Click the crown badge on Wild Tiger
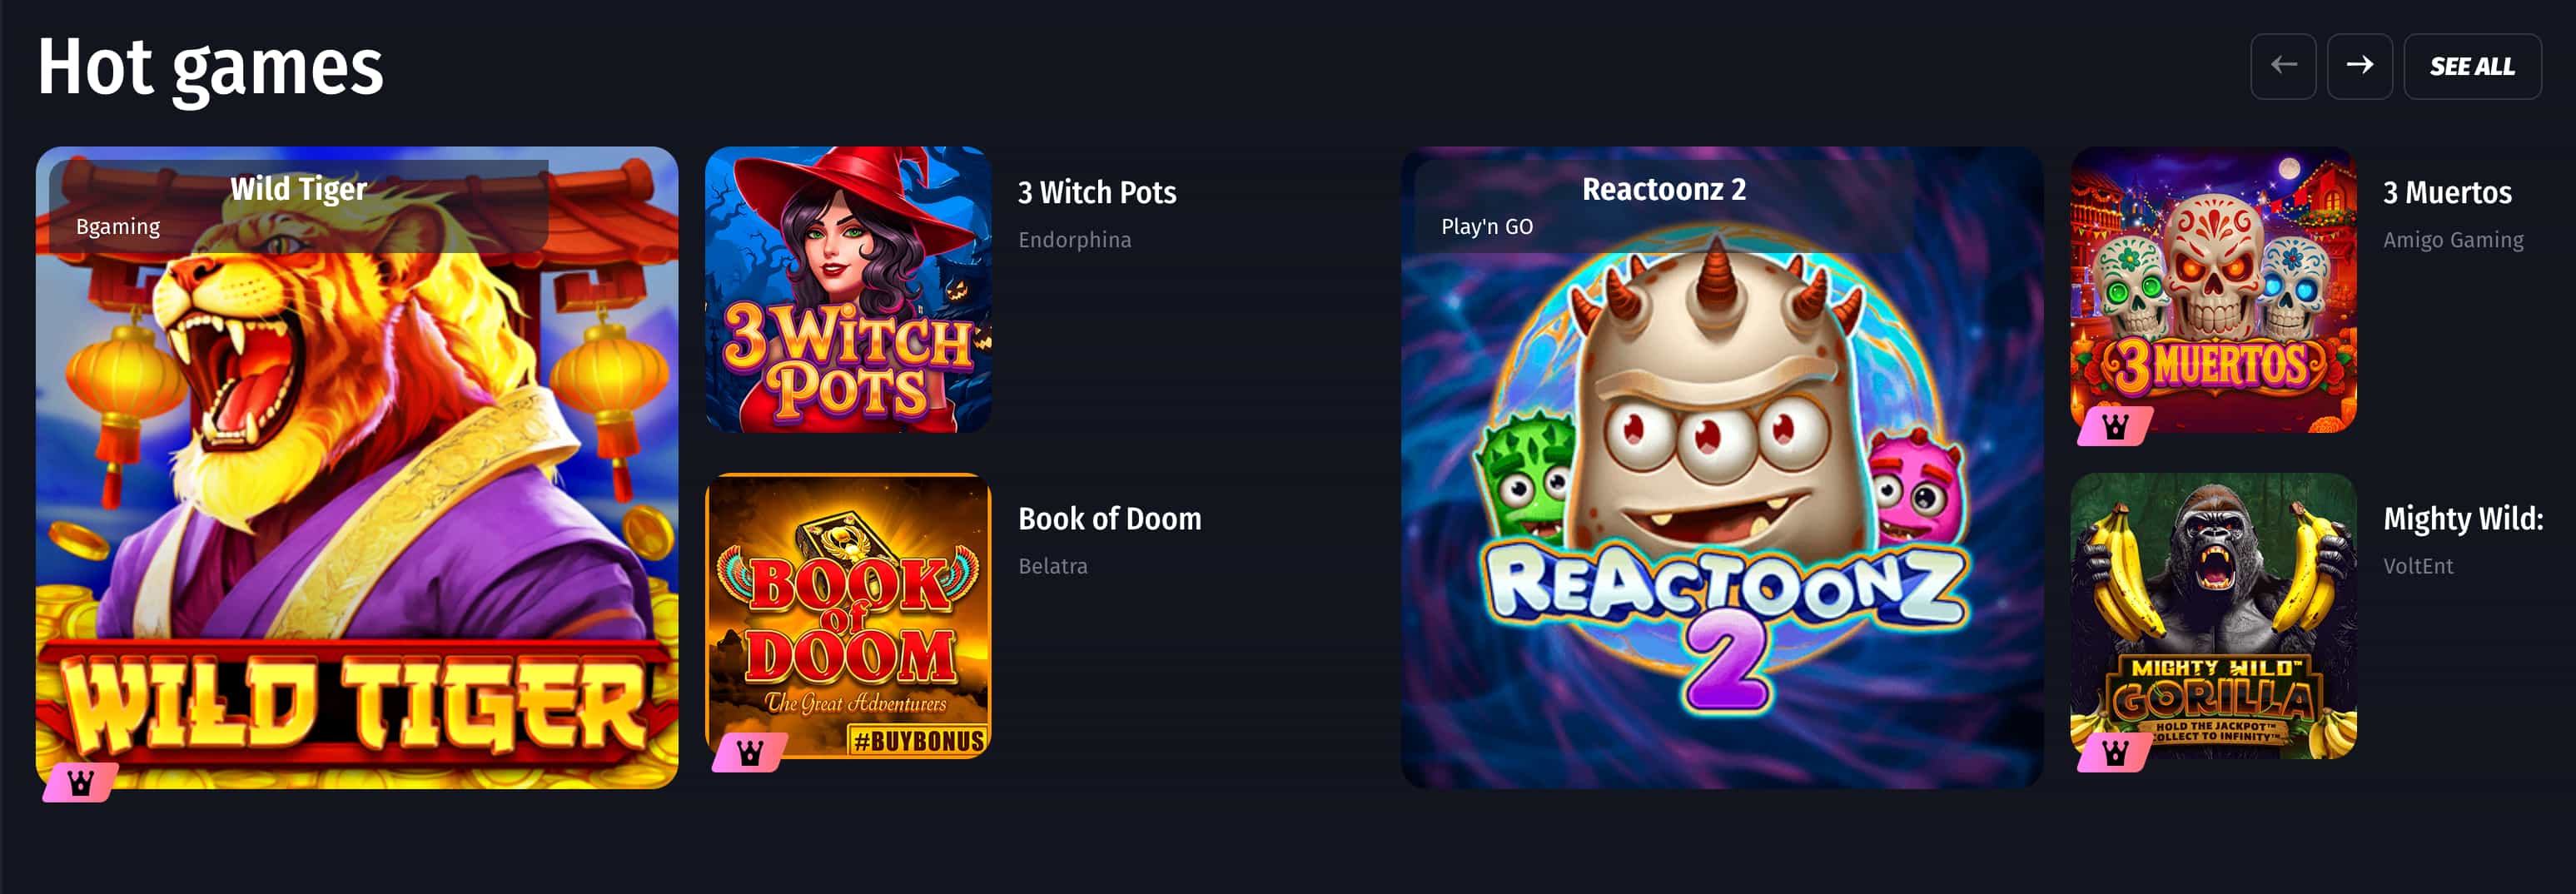The width and height of the screenshot is (2576, 894). pyautogui.click(x=80, y=782)
